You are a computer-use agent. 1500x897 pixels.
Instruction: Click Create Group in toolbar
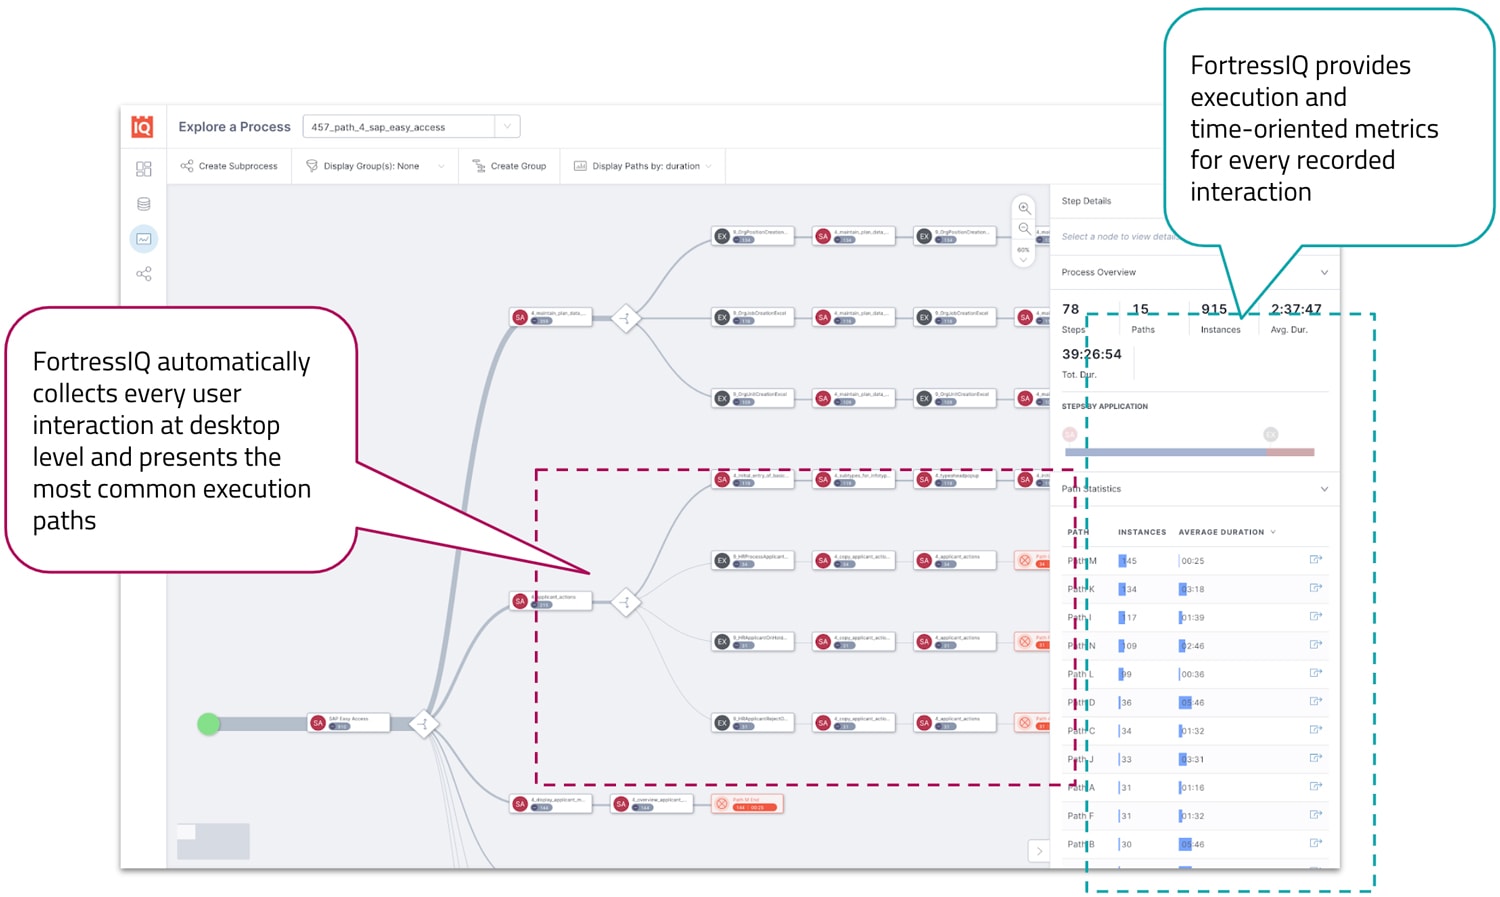(509, 166)
